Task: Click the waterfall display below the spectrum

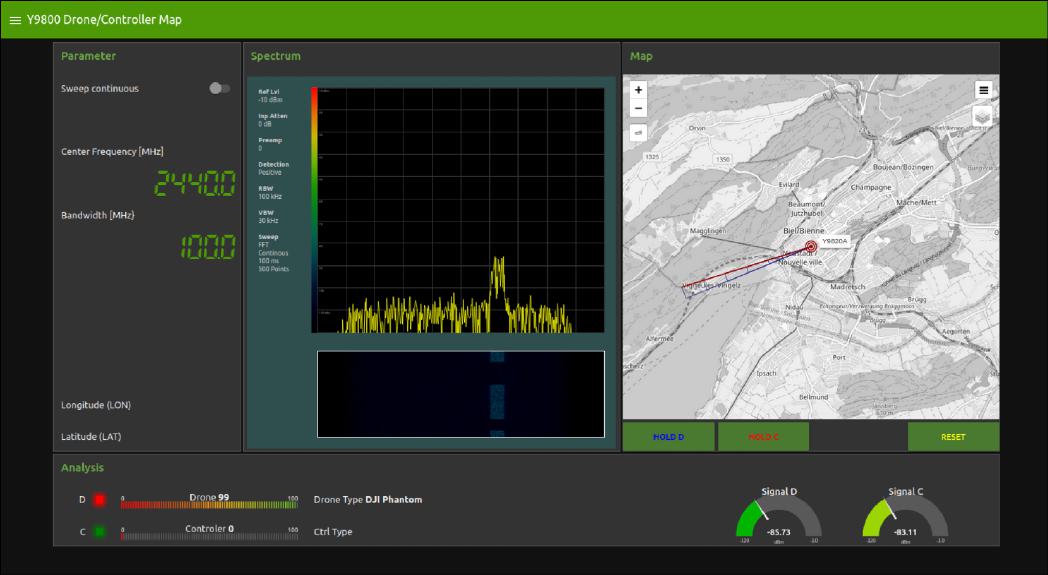Action: pyautogui.click(x=461, y=394)
